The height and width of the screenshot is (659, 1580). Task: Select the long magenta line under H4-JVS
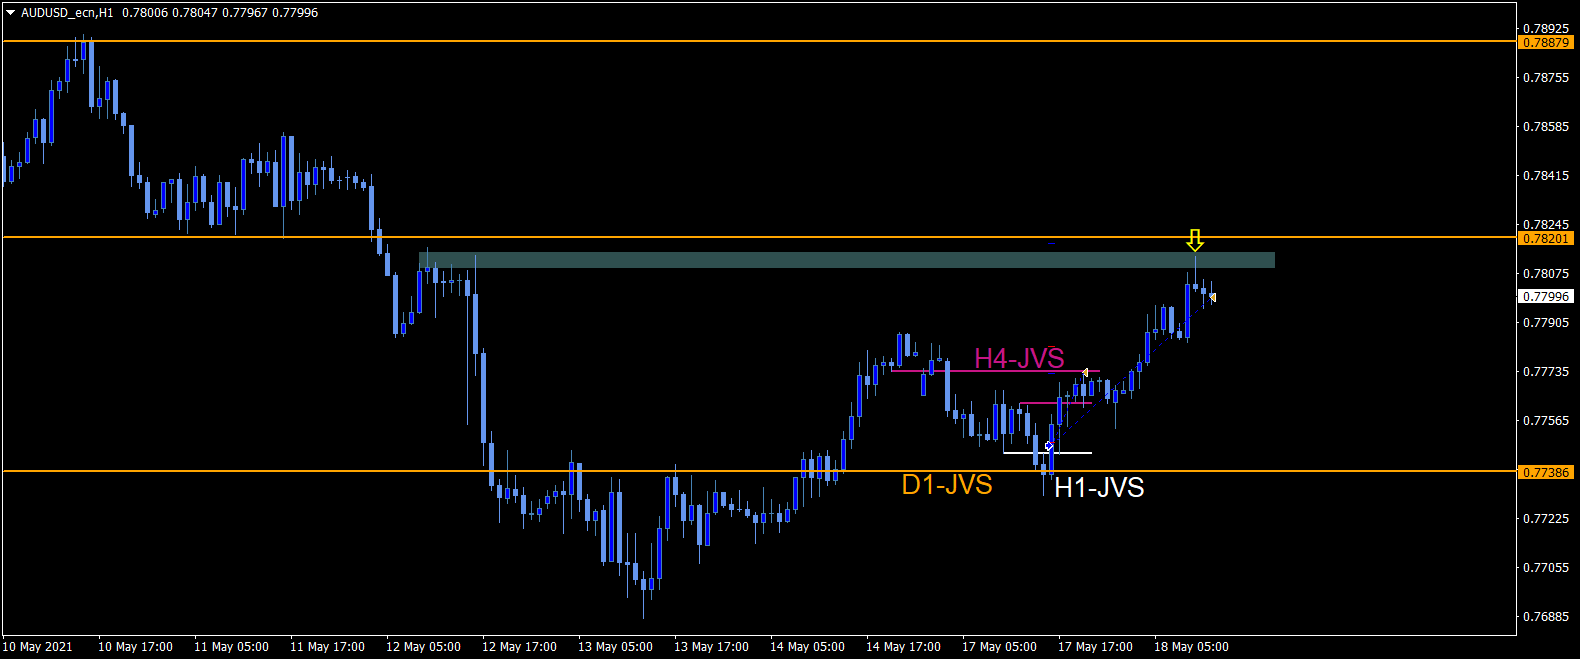996,371
